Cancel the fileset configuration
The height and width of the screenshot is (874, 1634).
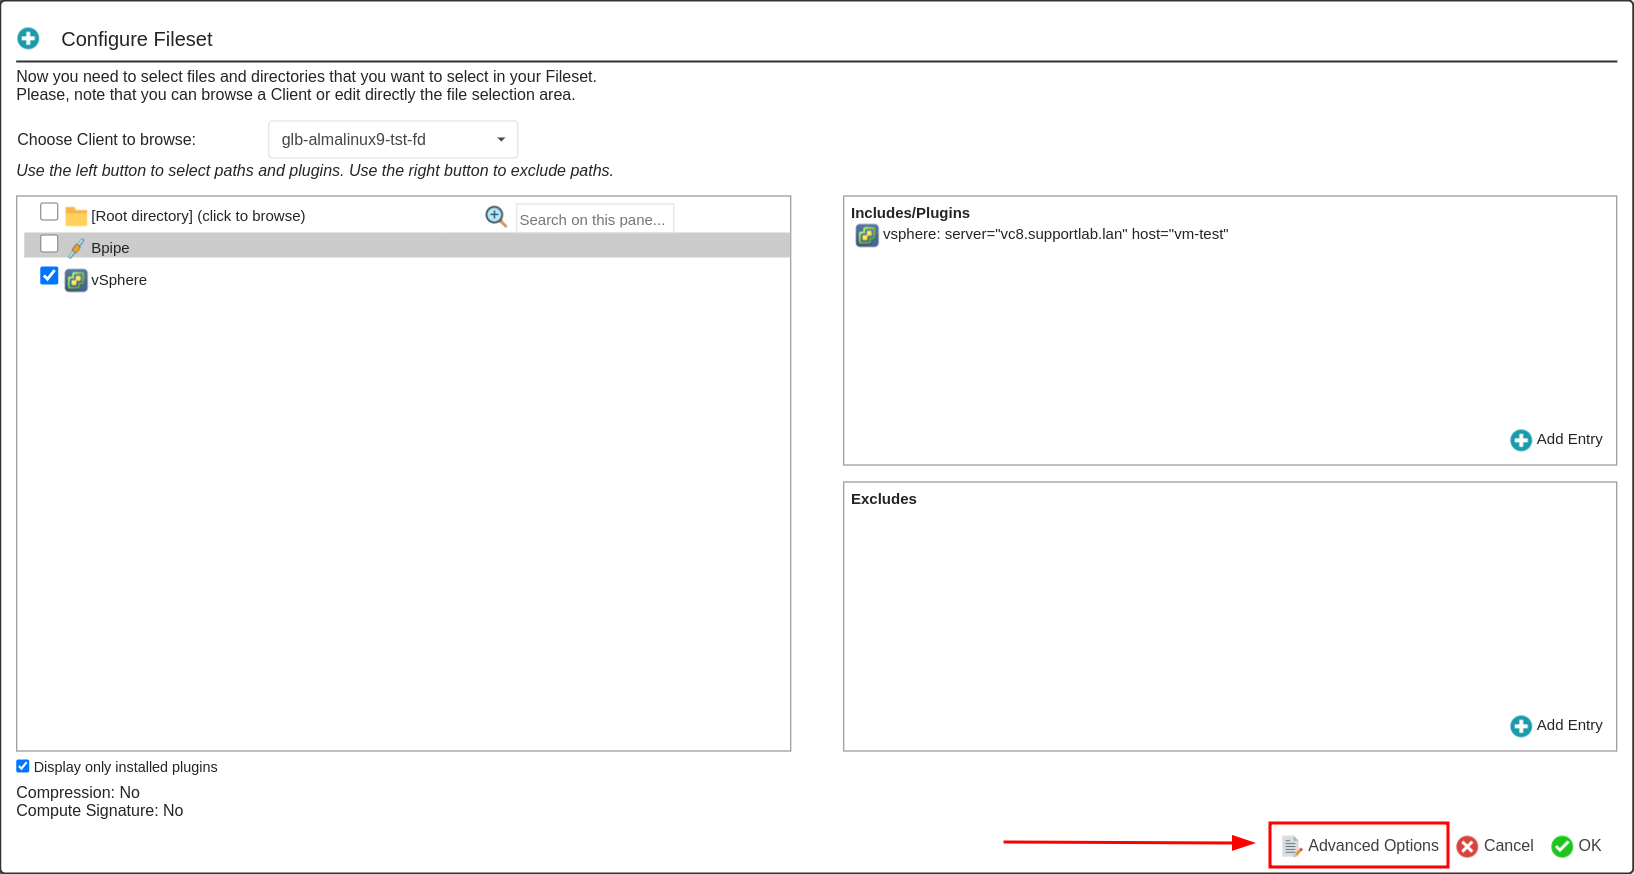pos(1495,846)
